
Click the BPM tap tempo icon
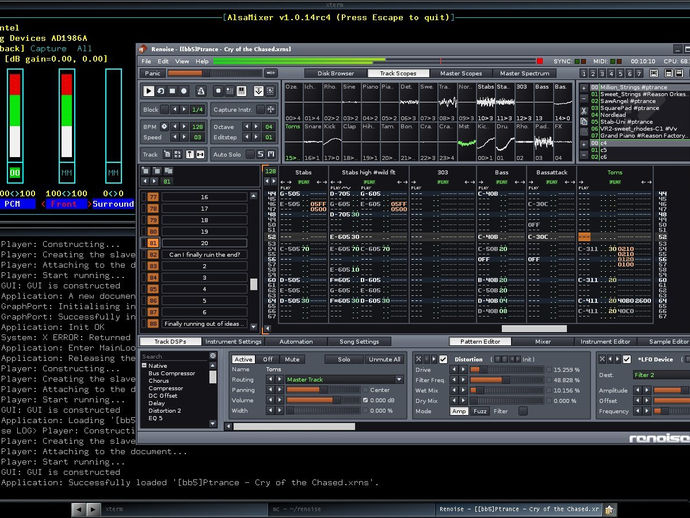coord(164,126)
